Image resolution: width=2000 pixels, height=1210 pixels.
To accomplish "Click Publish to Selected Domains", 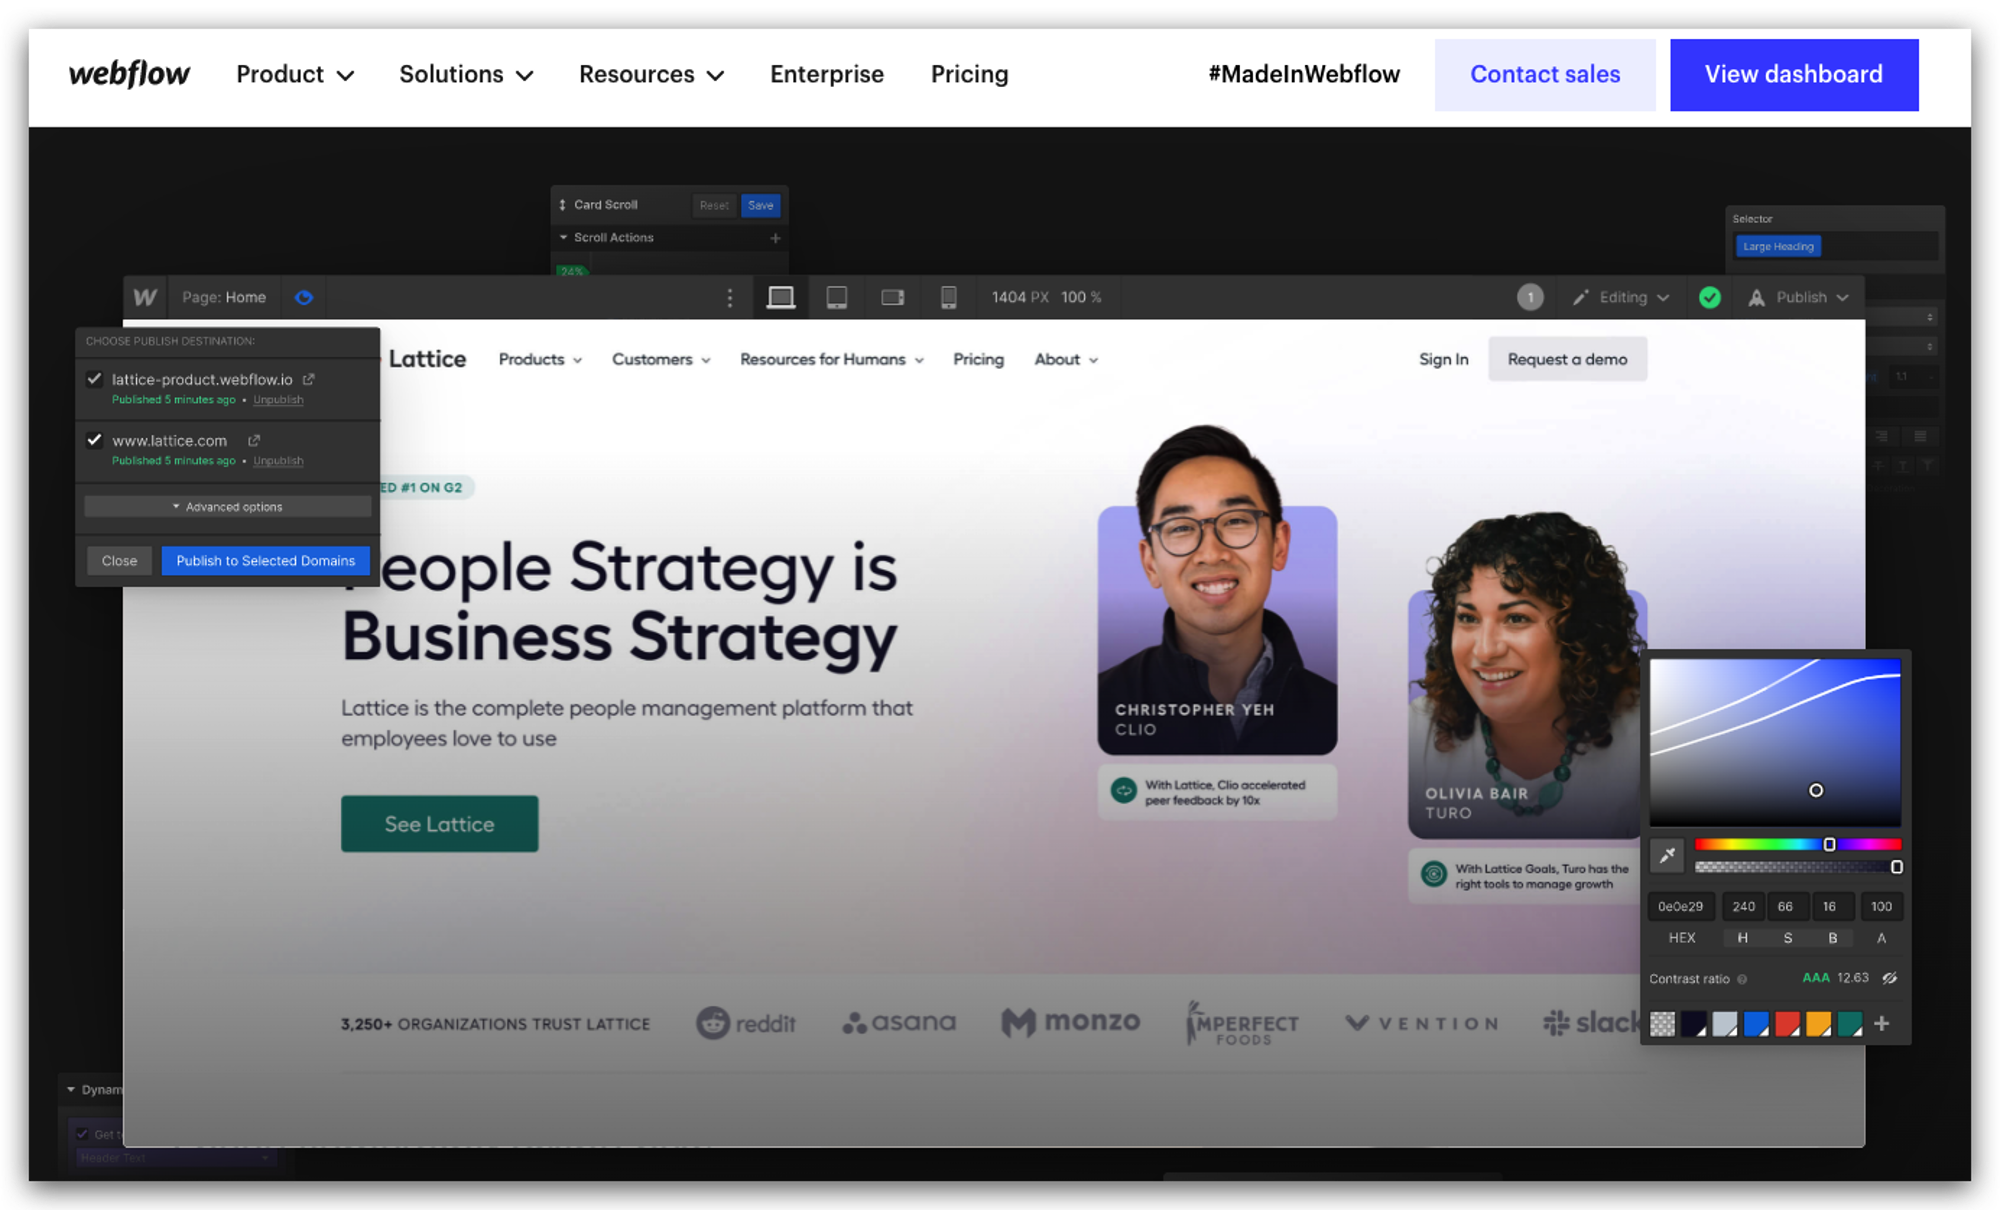I will (x=265, y=561).
